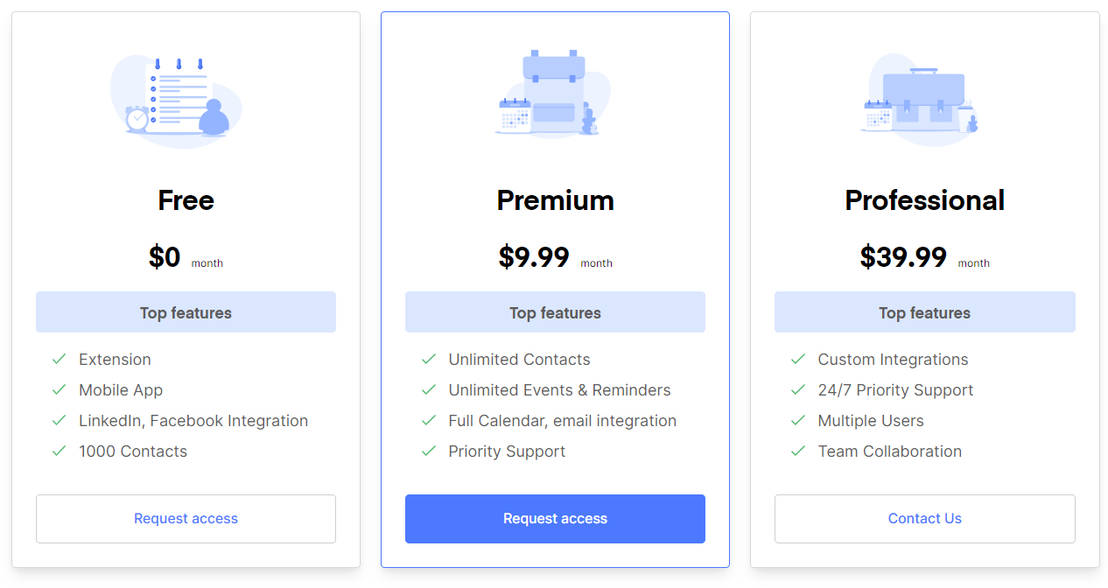1108x588 pixels.
Task: Click the checkmark beside Team Collaboration
Action: click(x=798, y=452)
